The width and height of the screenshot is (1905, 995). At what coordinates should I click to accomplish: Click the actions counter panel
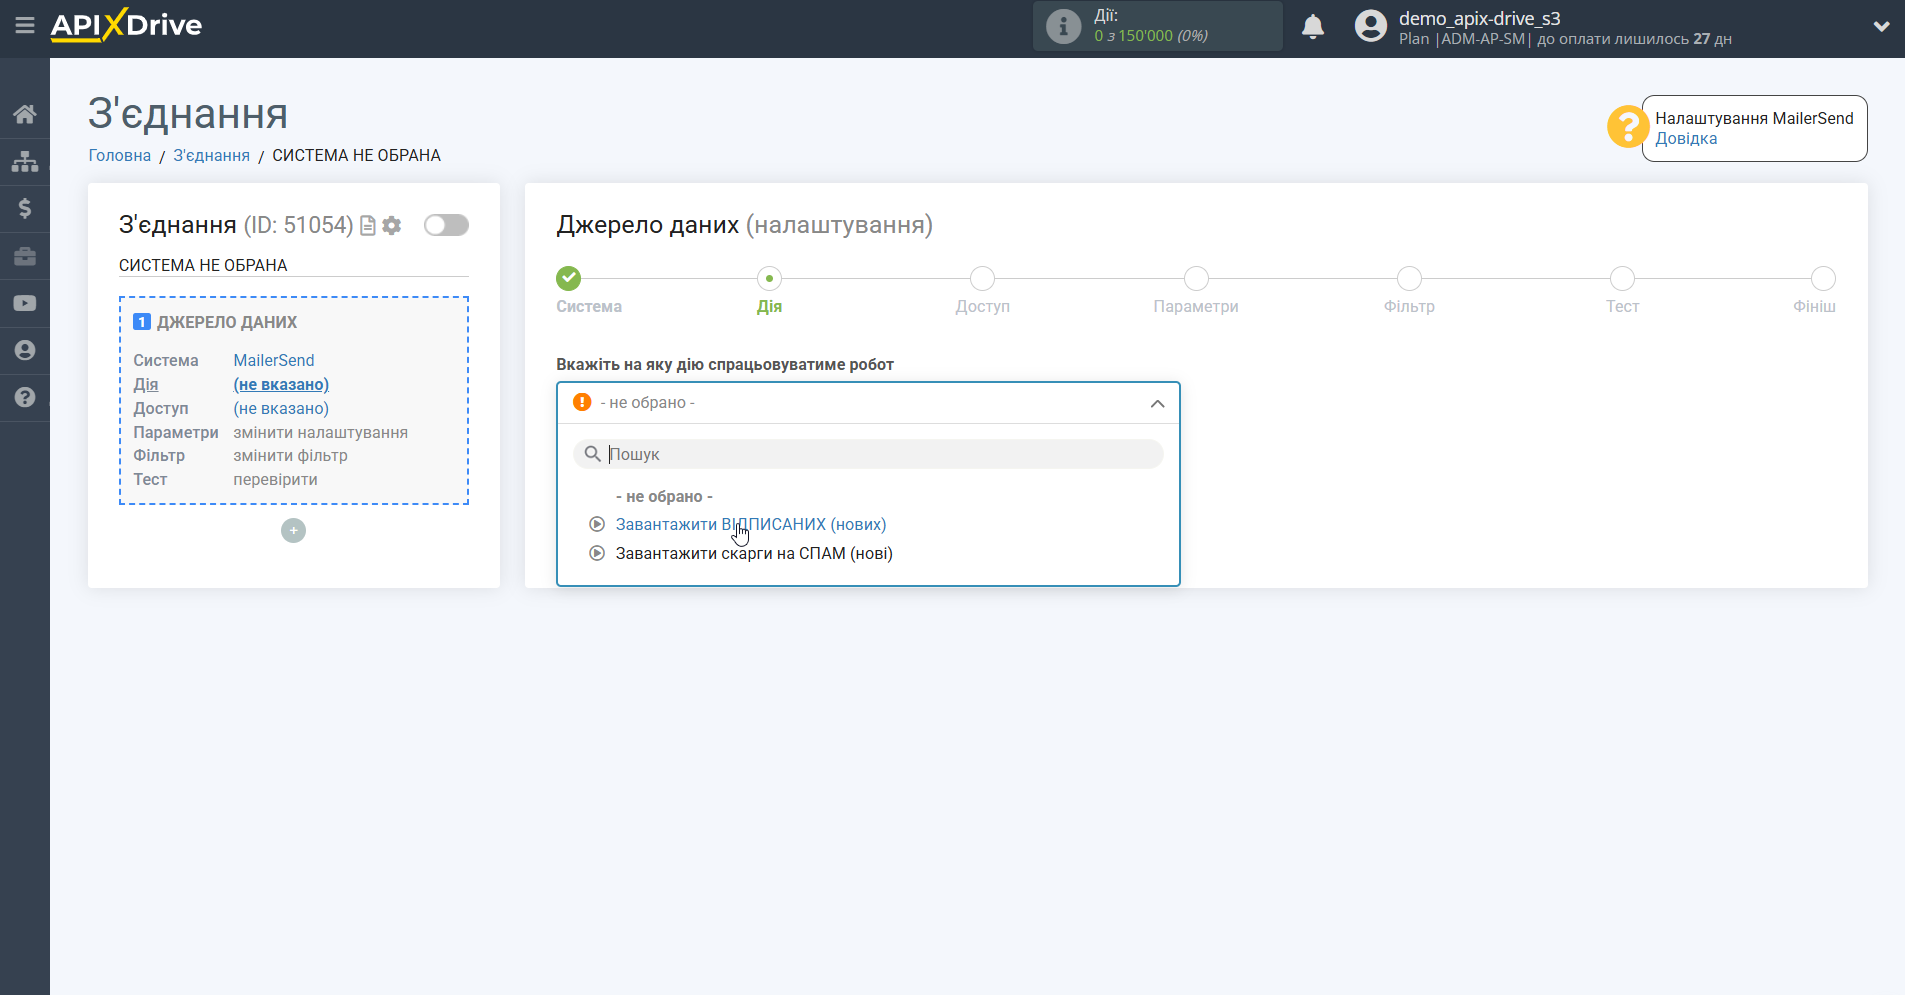coord(1158,26)
